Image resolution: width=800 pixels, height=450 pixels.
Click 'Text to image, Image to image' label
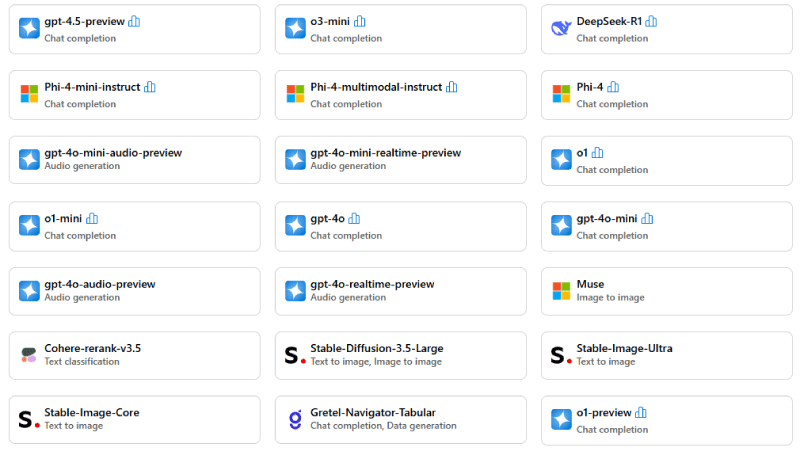click(376, 362)
